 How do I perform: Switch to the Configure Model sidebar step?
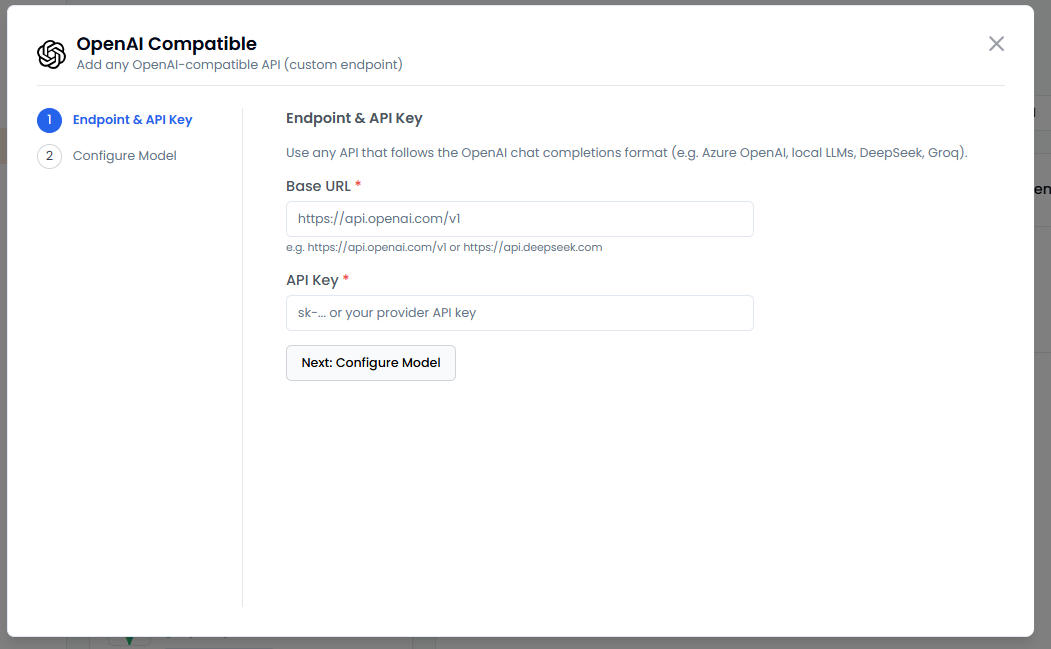(124, 156)
